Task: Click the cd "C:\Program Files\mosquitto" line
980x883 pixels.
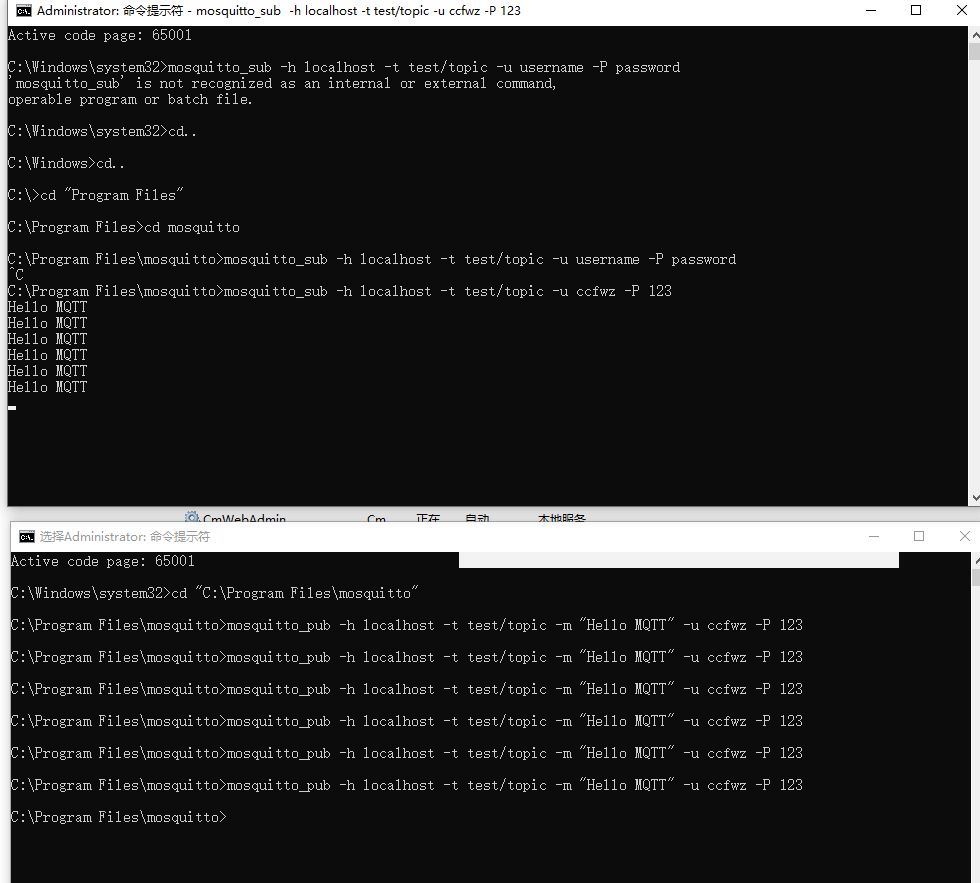Action: click(x=214, y=593)
